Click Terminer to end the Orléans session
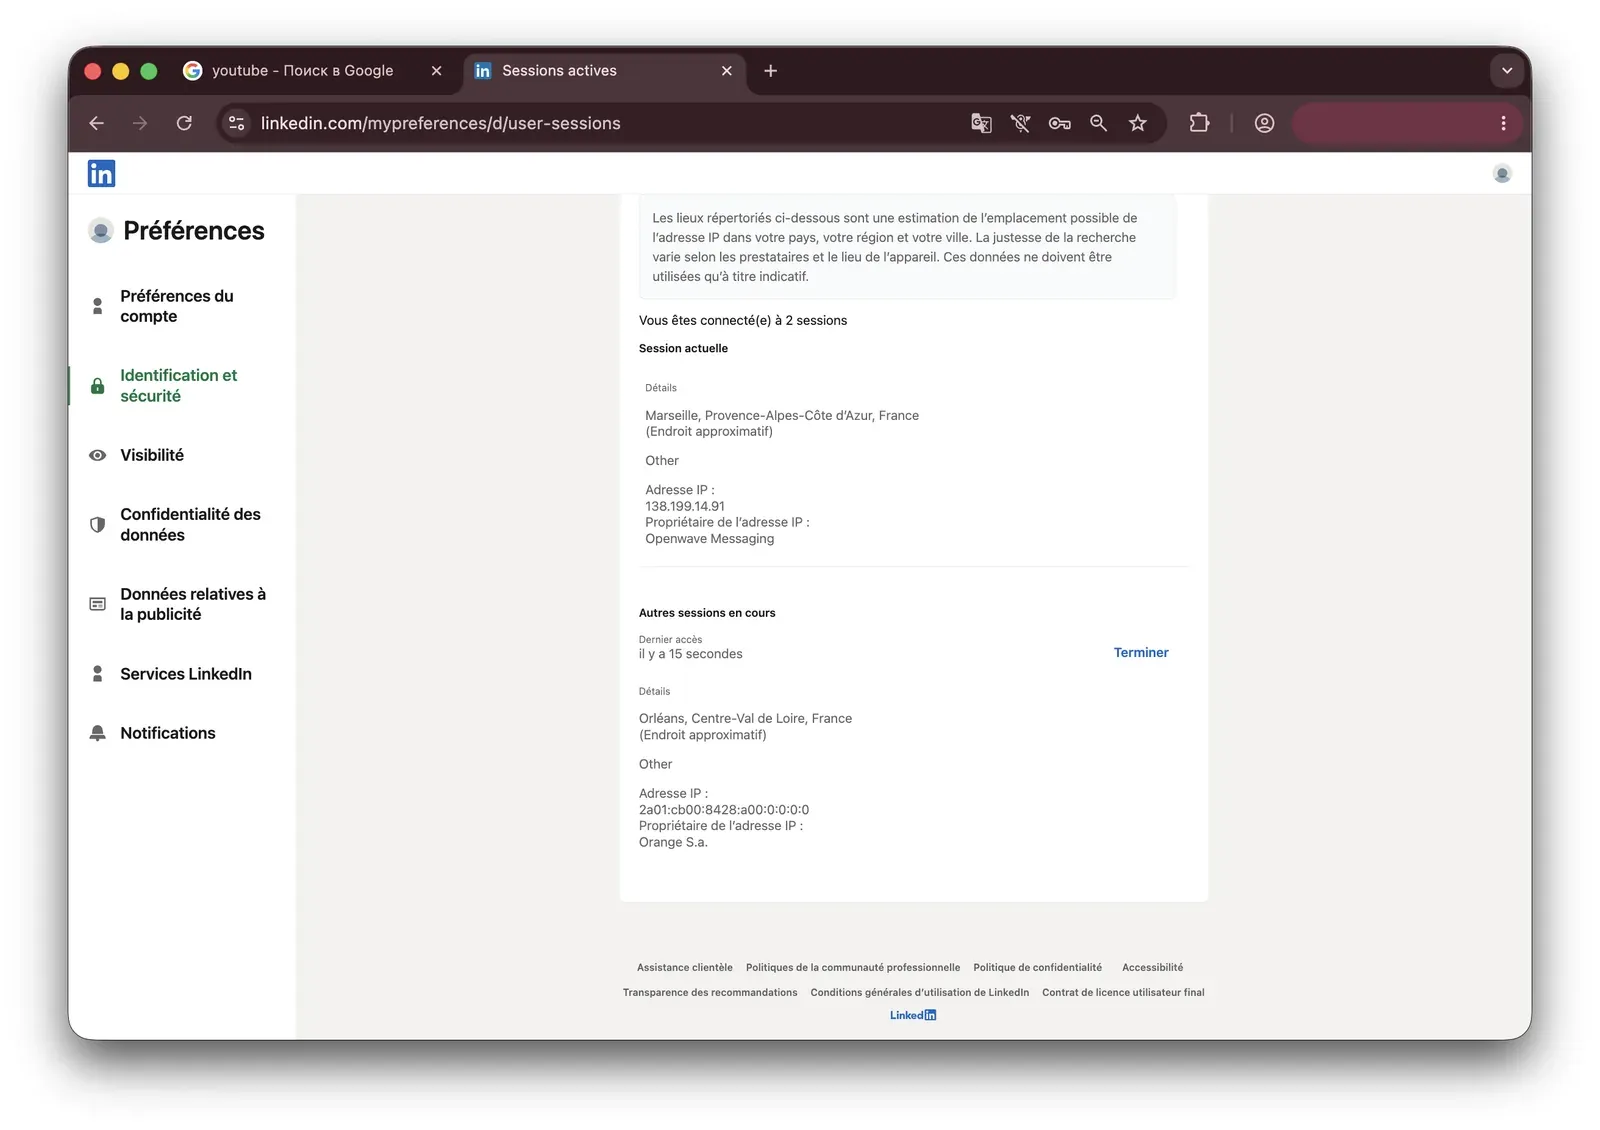This screenshot has width=1600, height=1130. [x=1141, y=652]
